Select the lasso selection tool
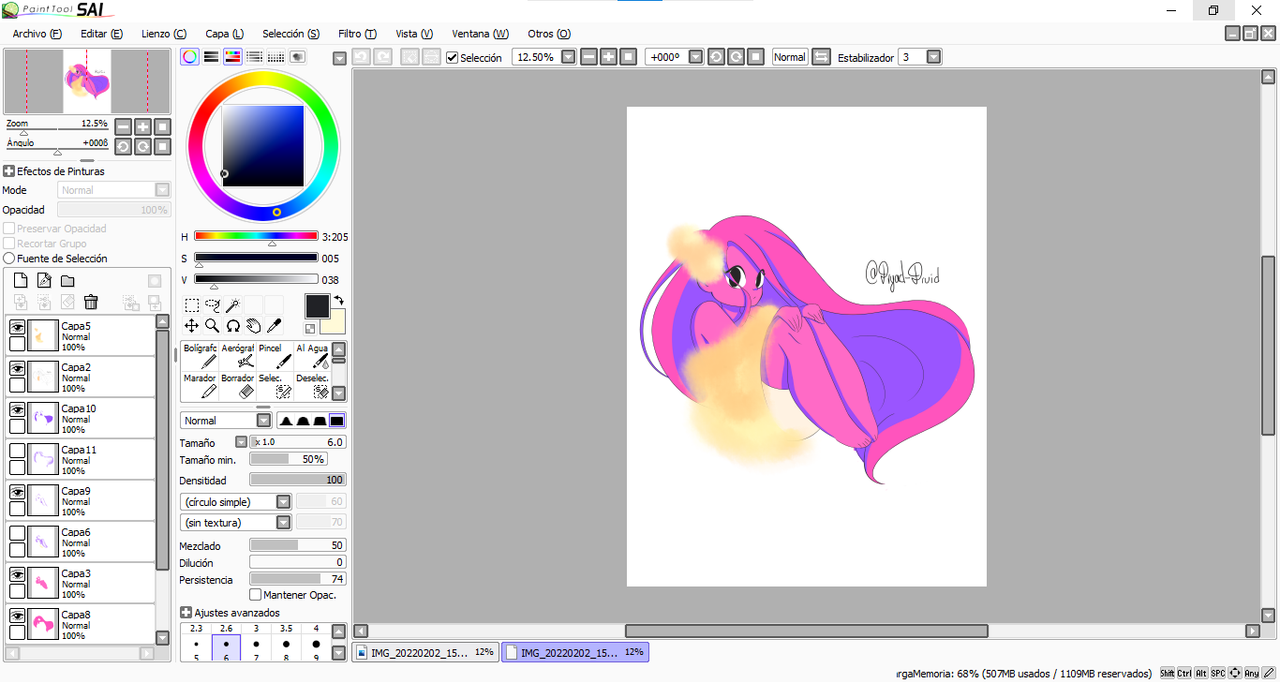The width and height of the screenshot is (1280, 682). [212, 305]
